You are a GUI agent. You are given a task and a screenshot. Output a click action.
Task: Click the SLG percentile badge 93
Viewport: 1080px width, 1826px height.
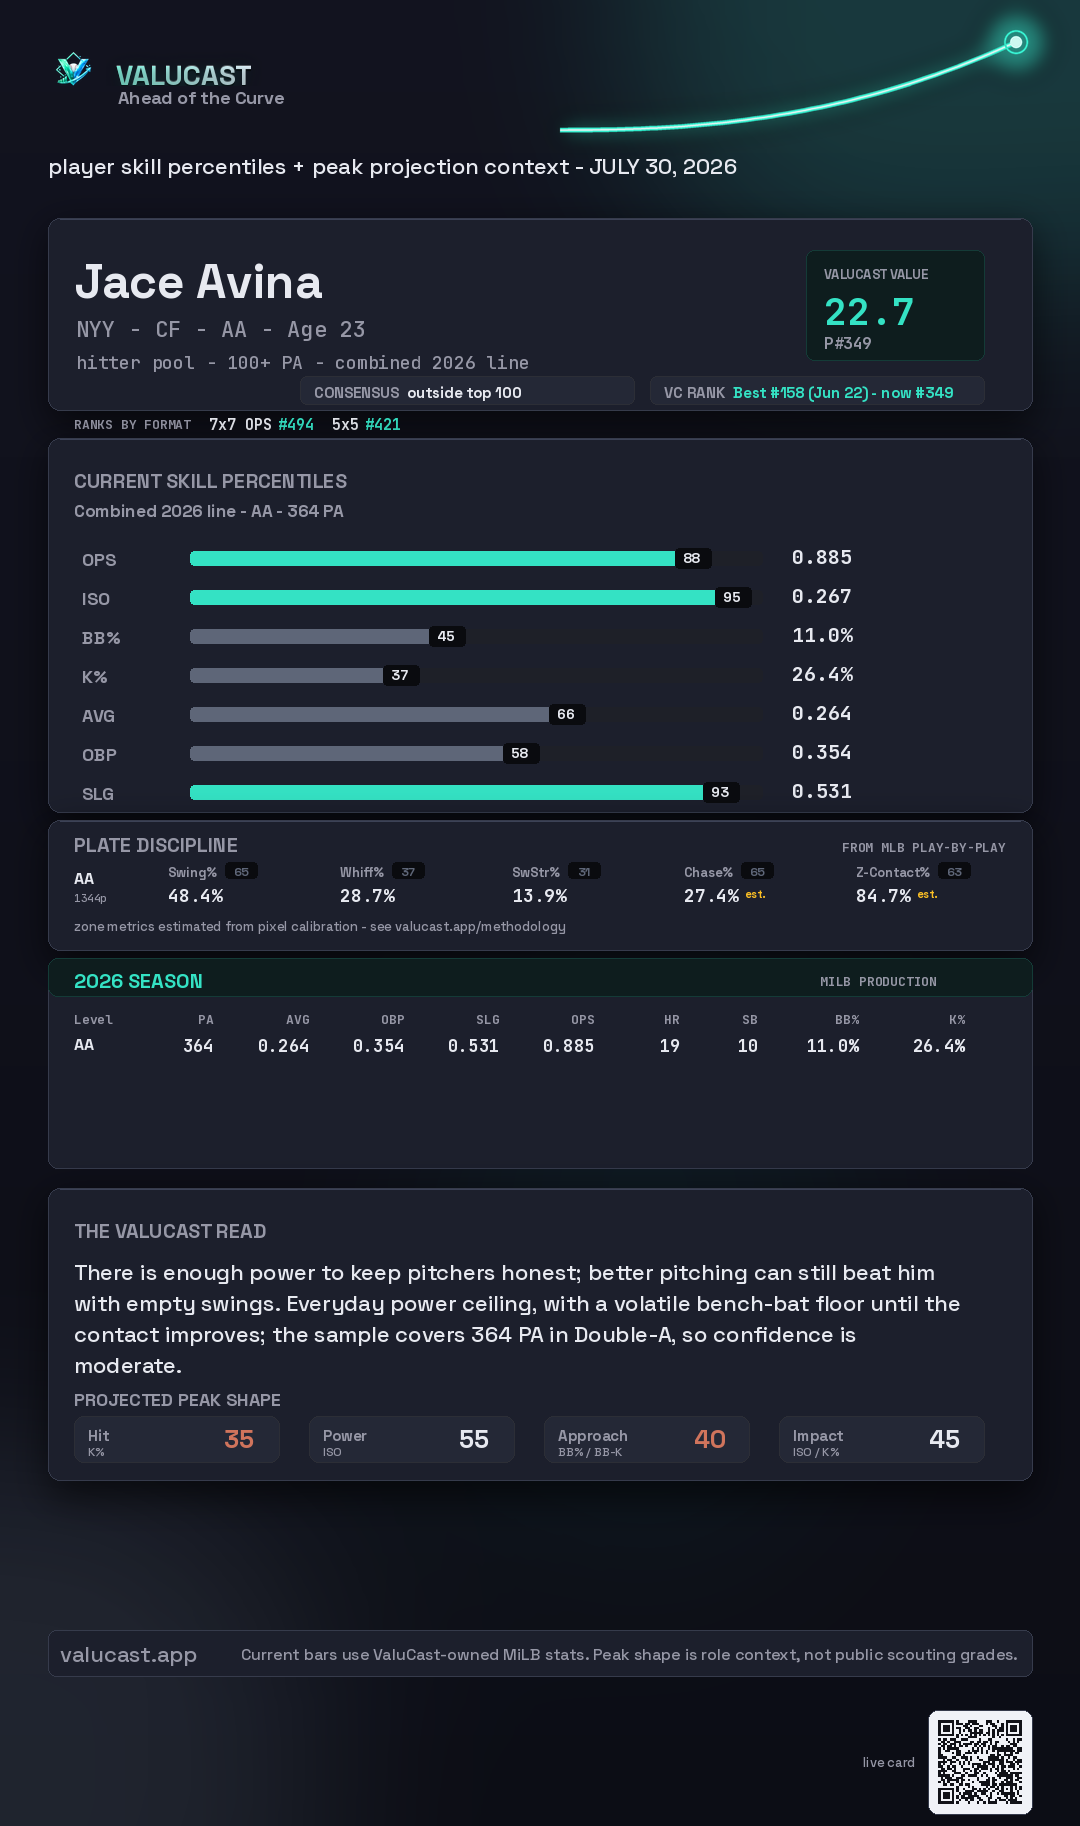click(x=720, y=792)
